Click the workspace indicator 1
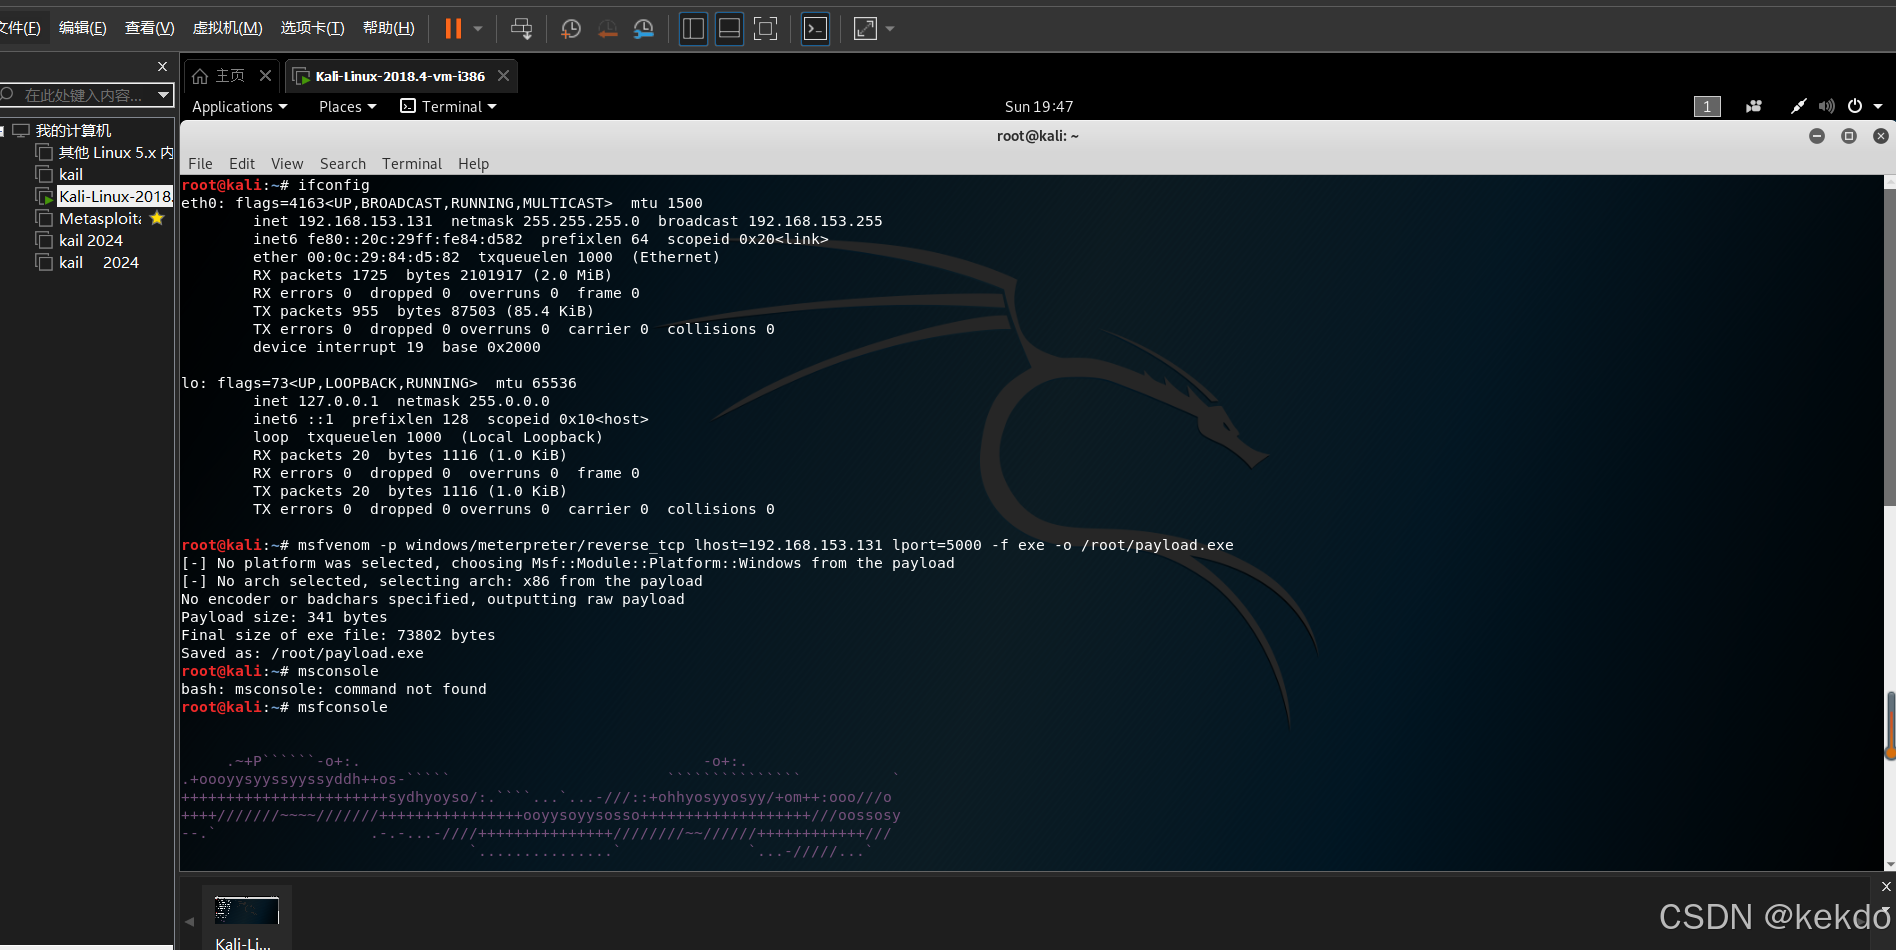This screenshot has width=1896, height=950. click(x=1707, y=107)
